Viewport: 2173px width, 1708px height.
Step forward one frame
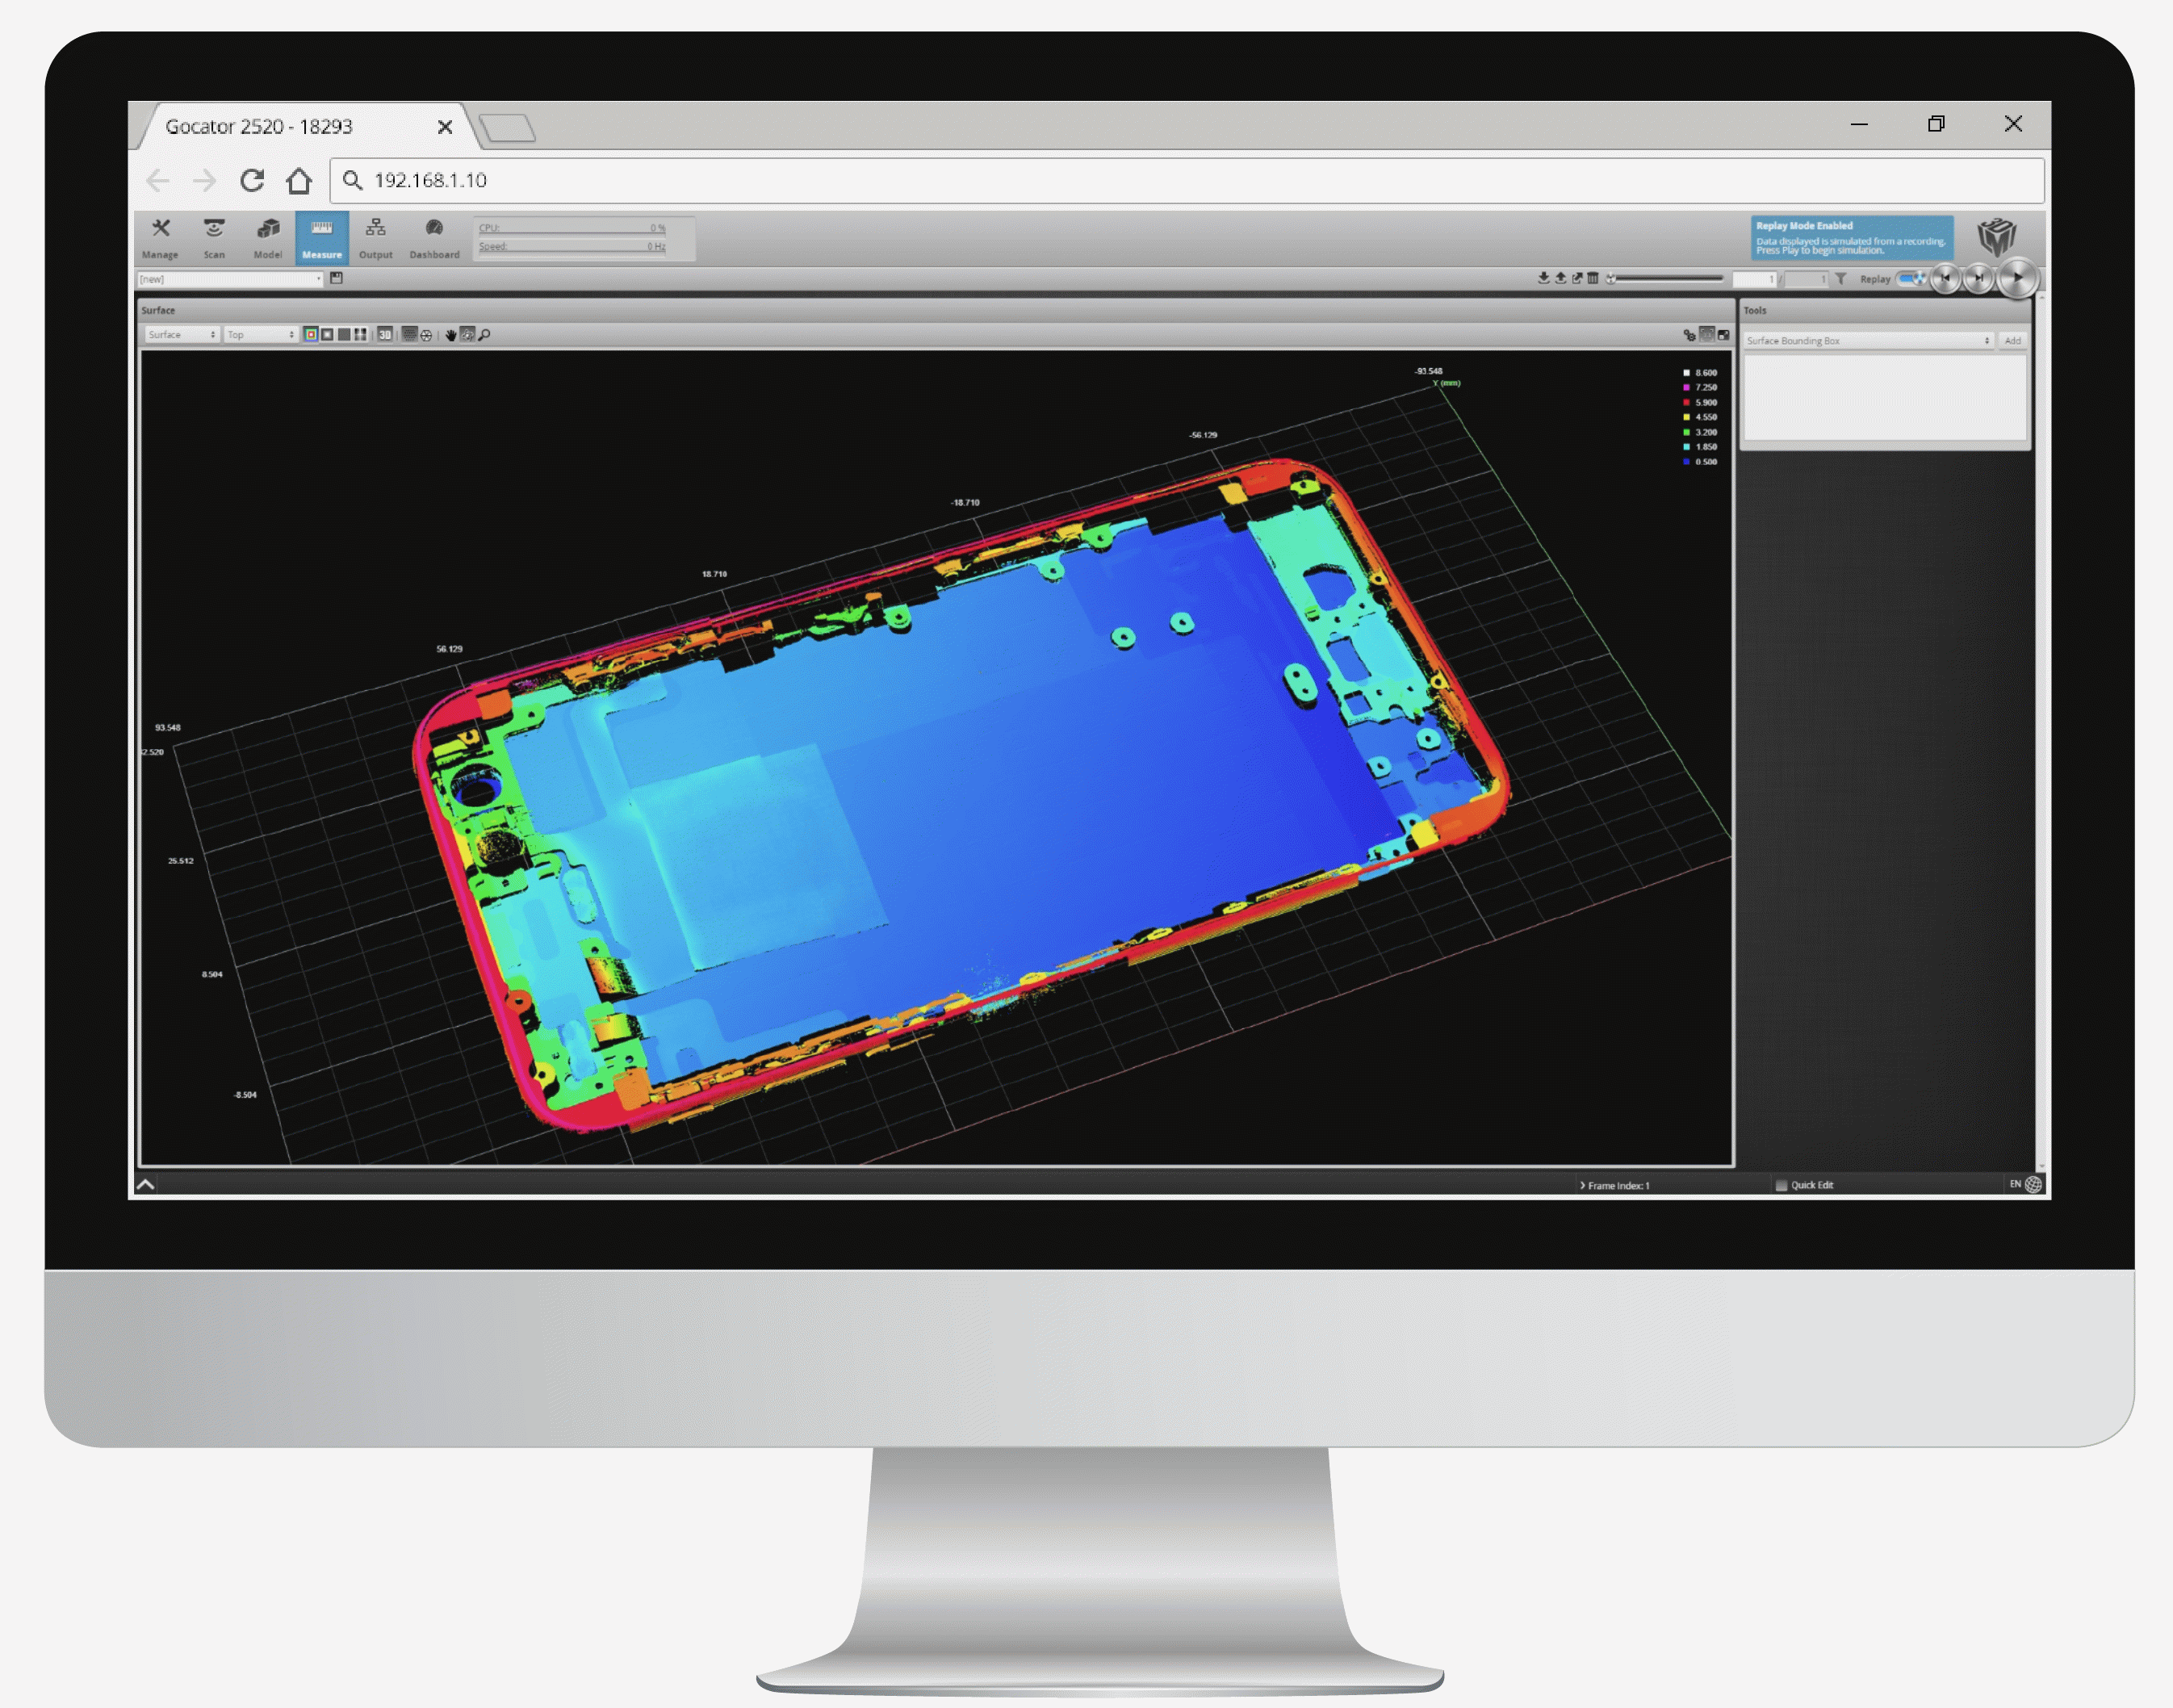click(x=1979, y=278)
